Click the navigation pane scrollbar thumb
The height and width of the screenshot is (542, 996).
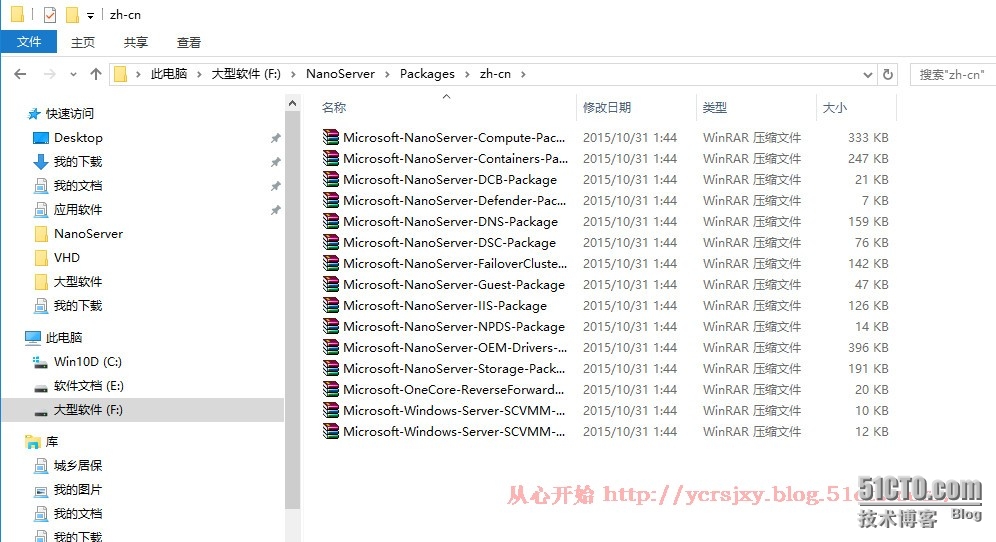[x=292, y=311]
